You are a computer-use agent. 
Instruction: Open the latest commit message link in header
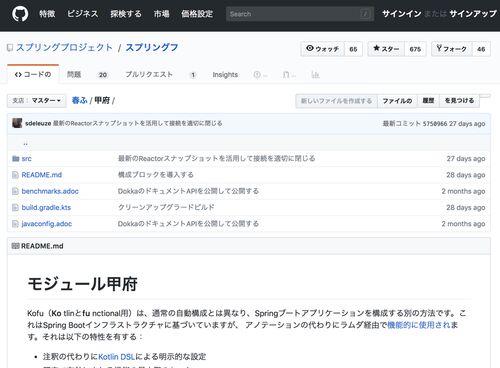[138, 123]
